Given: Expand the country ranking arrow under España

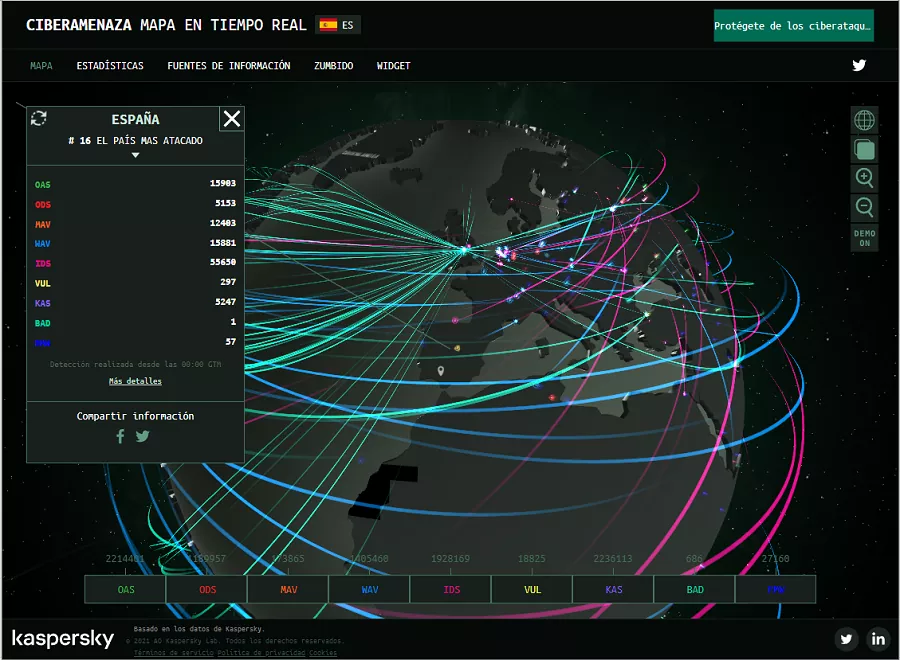Looking at the screenshot, I should click(135, 156).
